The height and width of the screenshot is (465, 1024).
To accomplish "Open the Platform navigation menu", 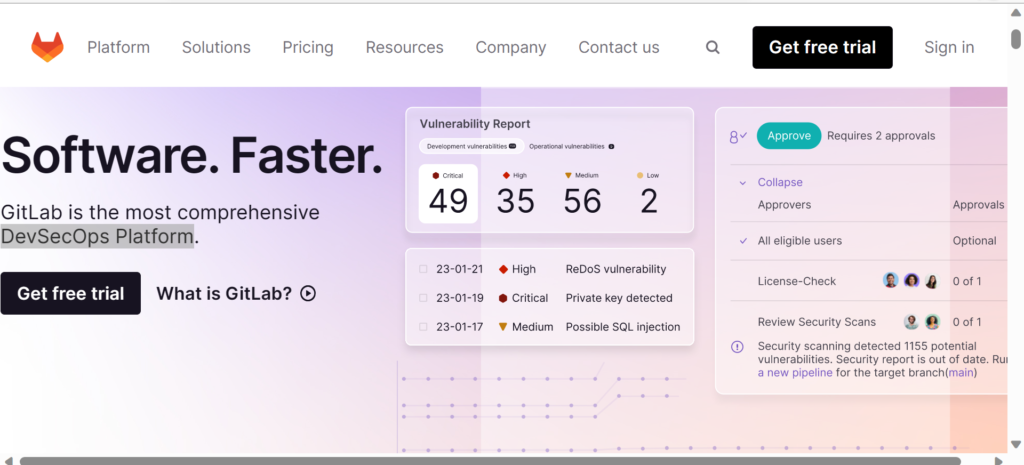I will (x=118, y=47).
